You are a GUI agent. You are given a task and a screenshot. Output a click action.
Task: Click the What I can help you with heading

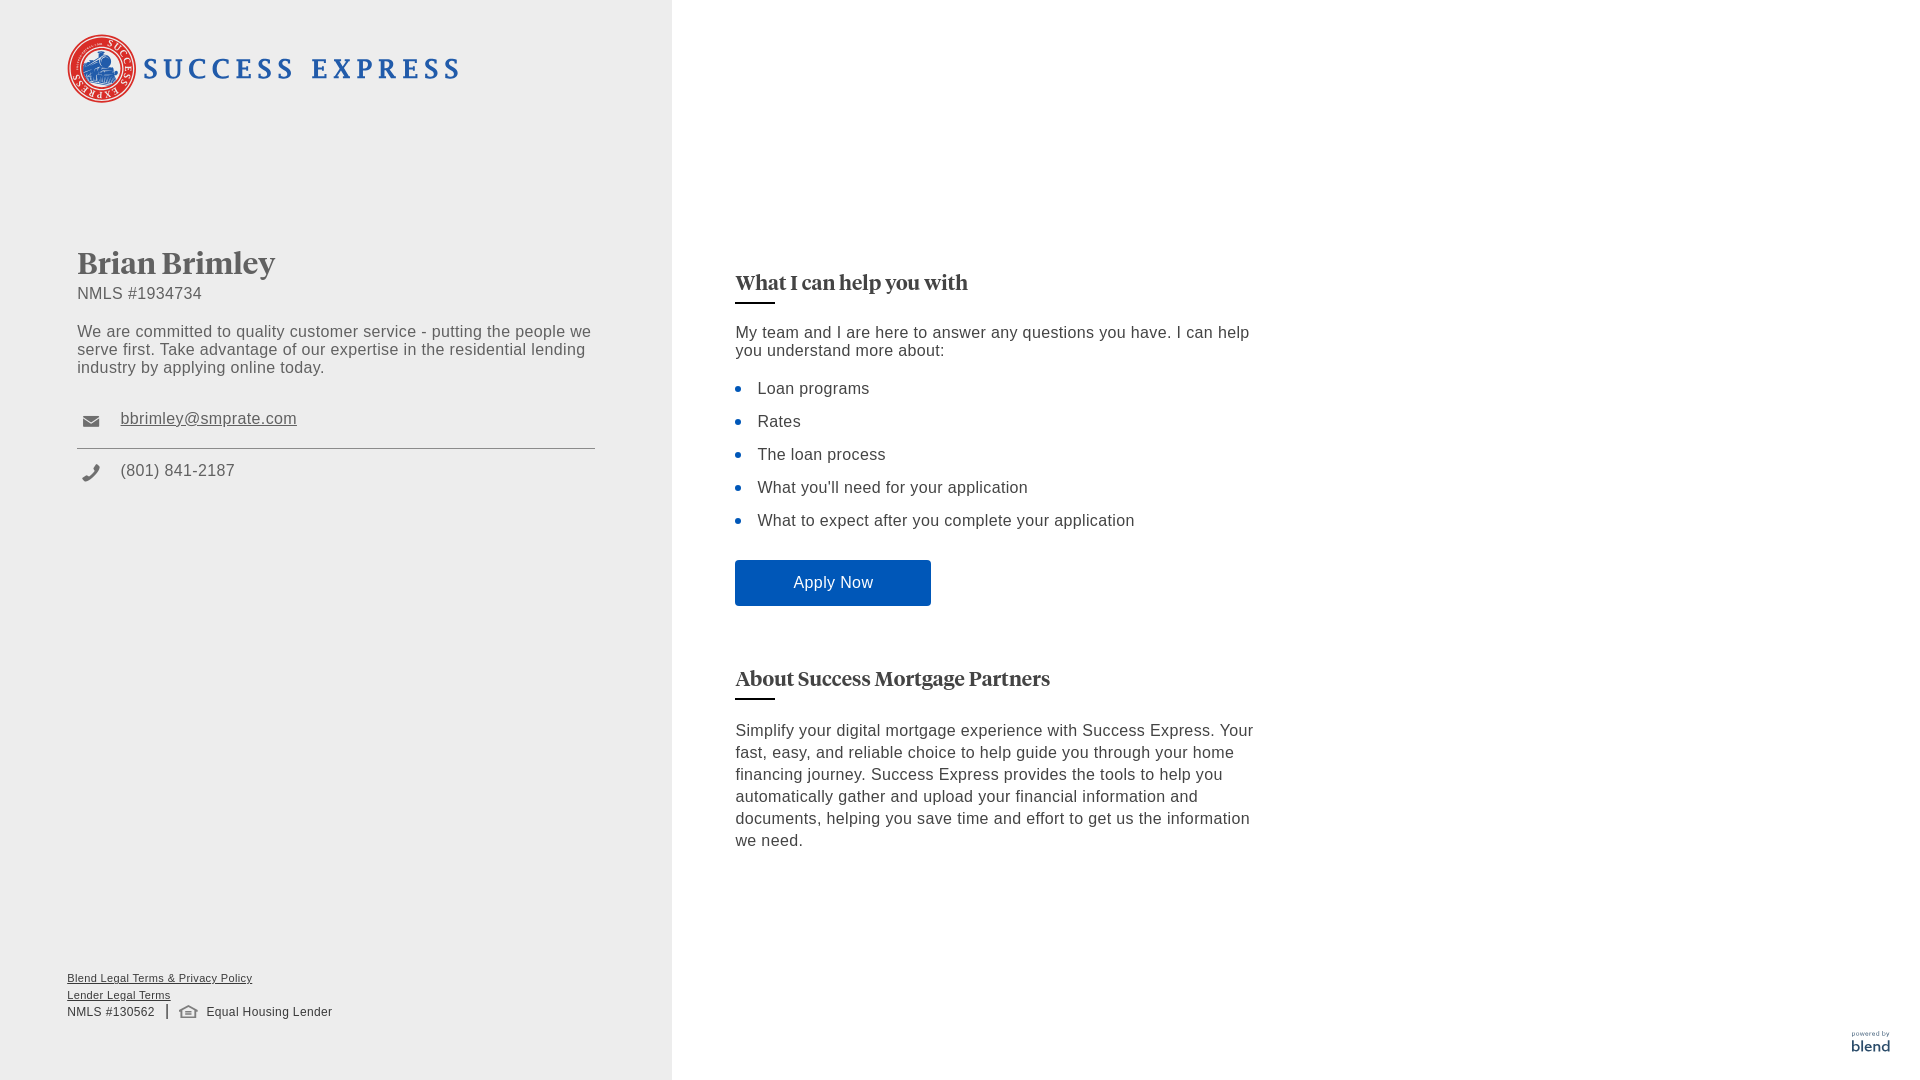851,283
